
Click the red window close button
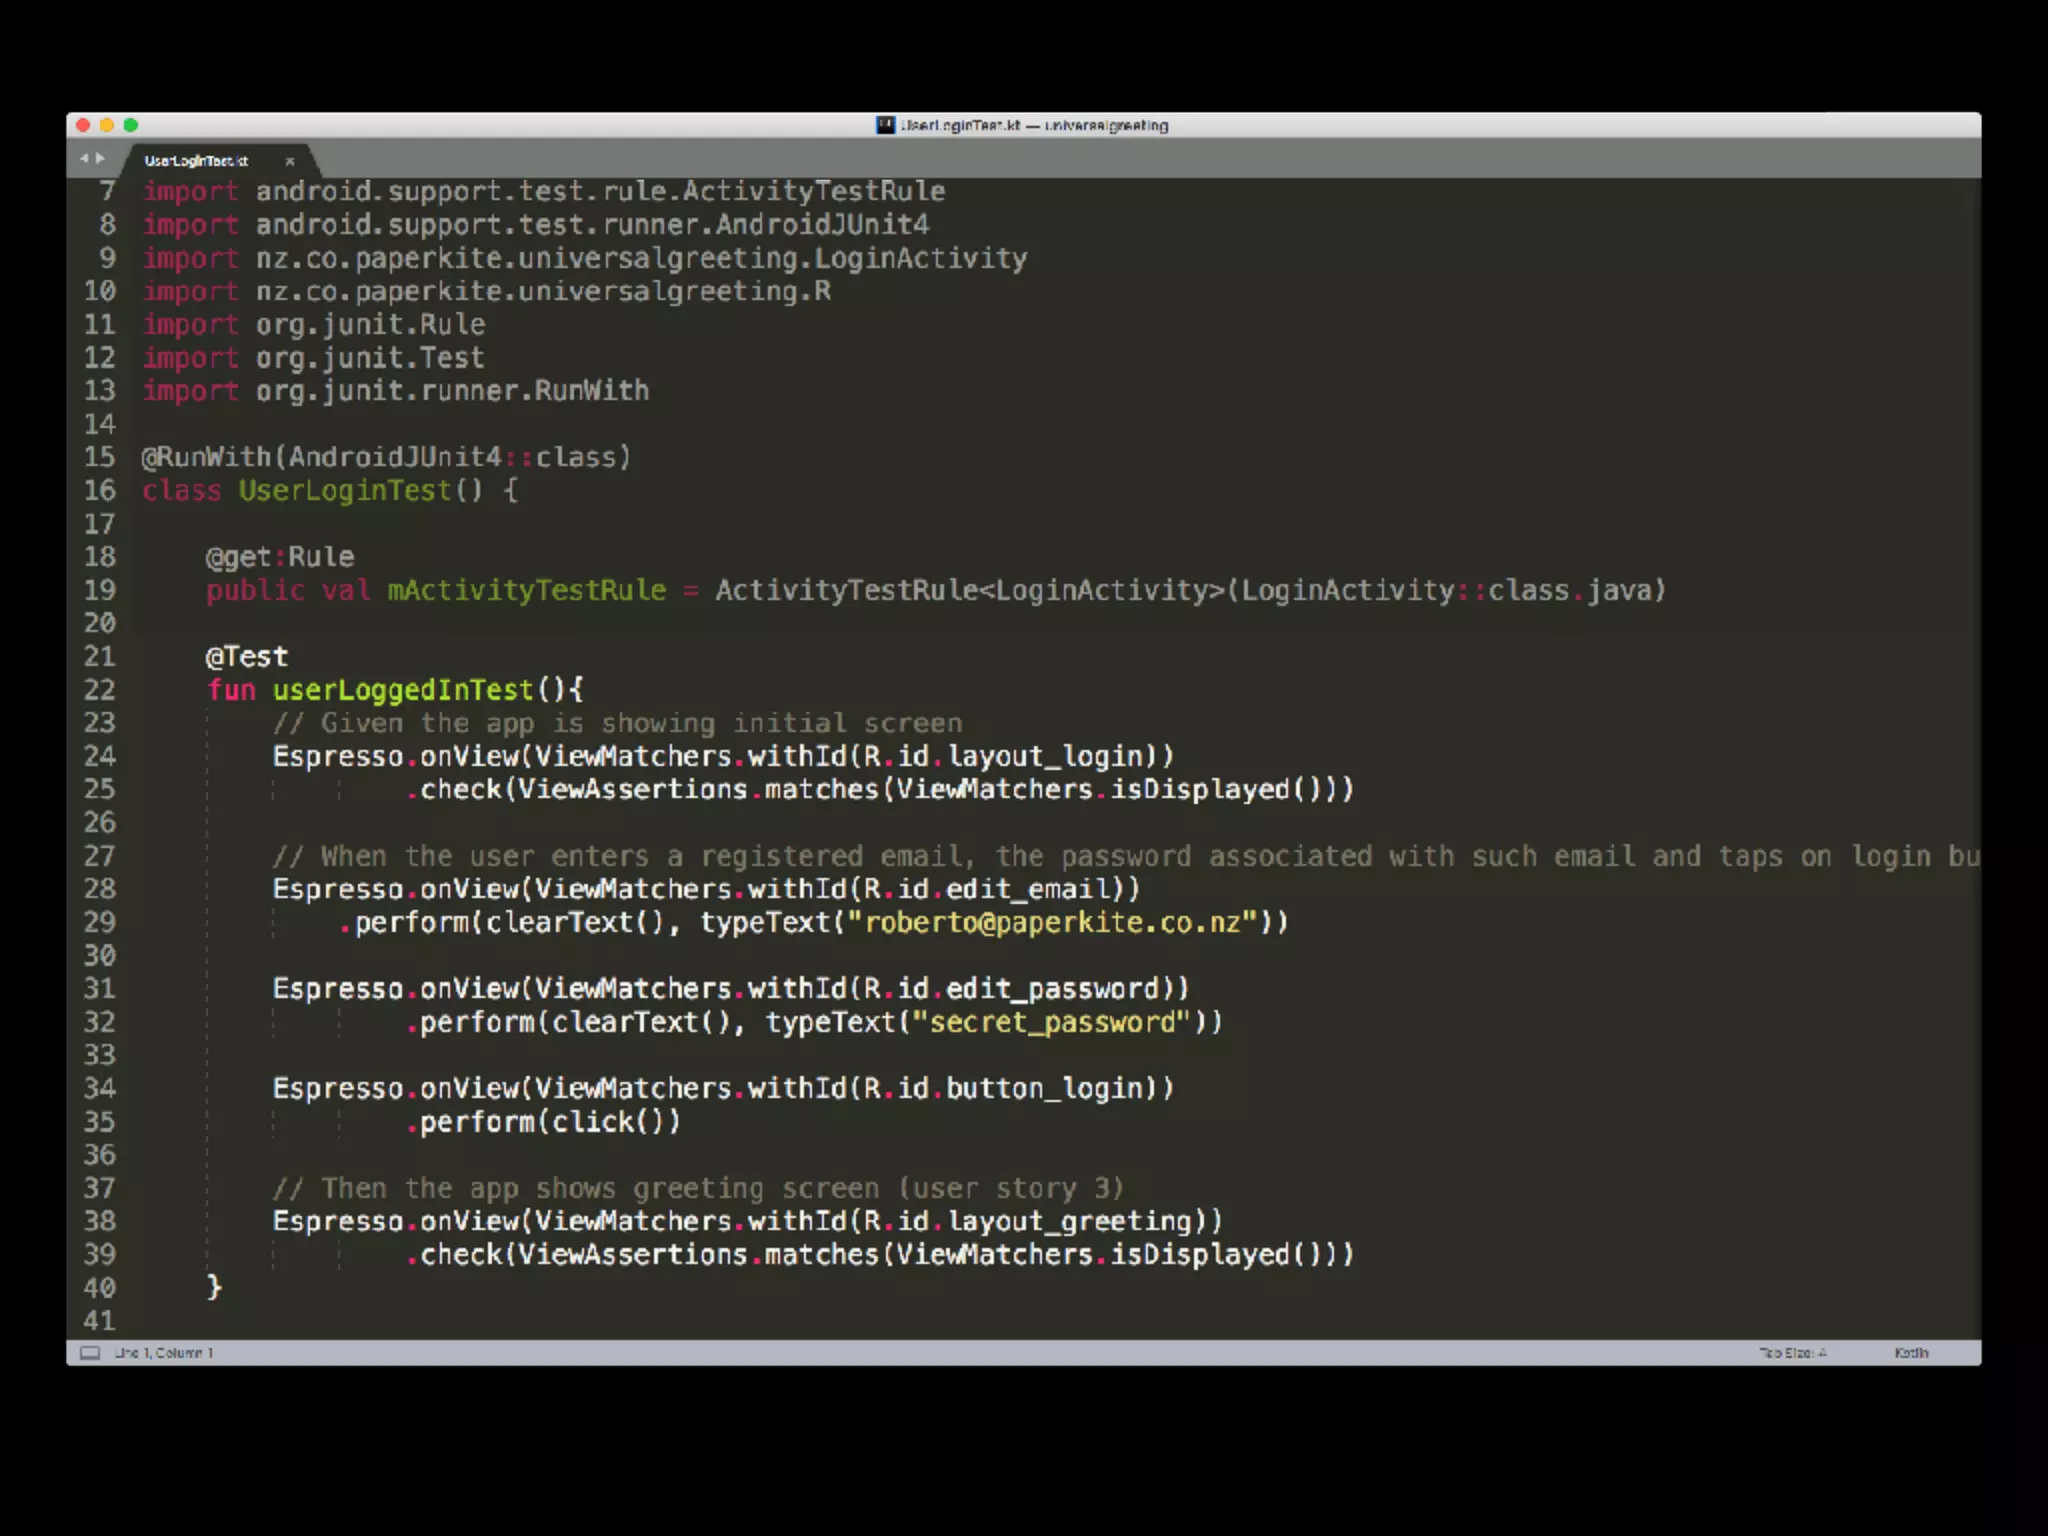tap(83, 125)
